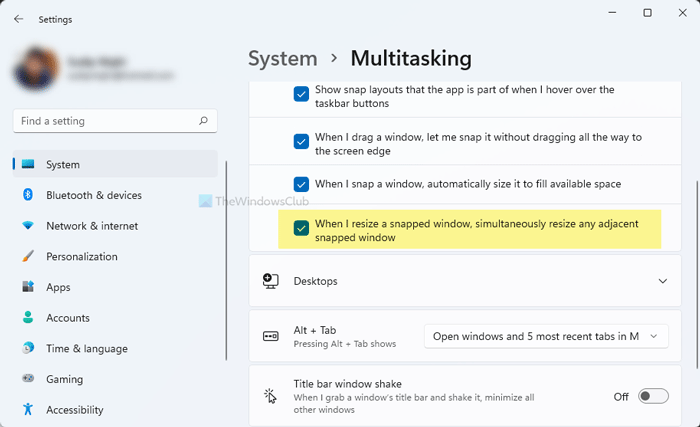Open the Accessibility settings page

74,410
